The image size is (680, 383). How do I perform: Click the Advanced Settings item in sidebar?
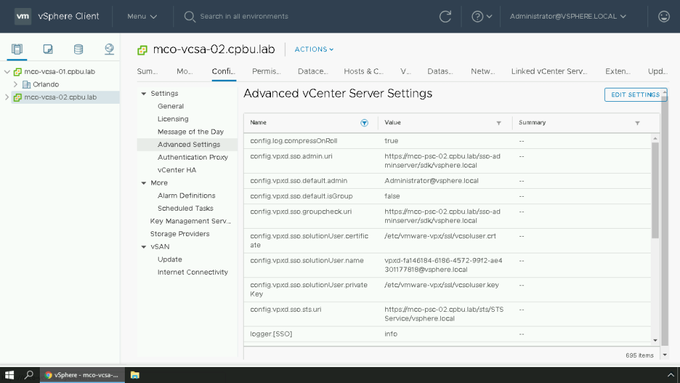point(187,144)
